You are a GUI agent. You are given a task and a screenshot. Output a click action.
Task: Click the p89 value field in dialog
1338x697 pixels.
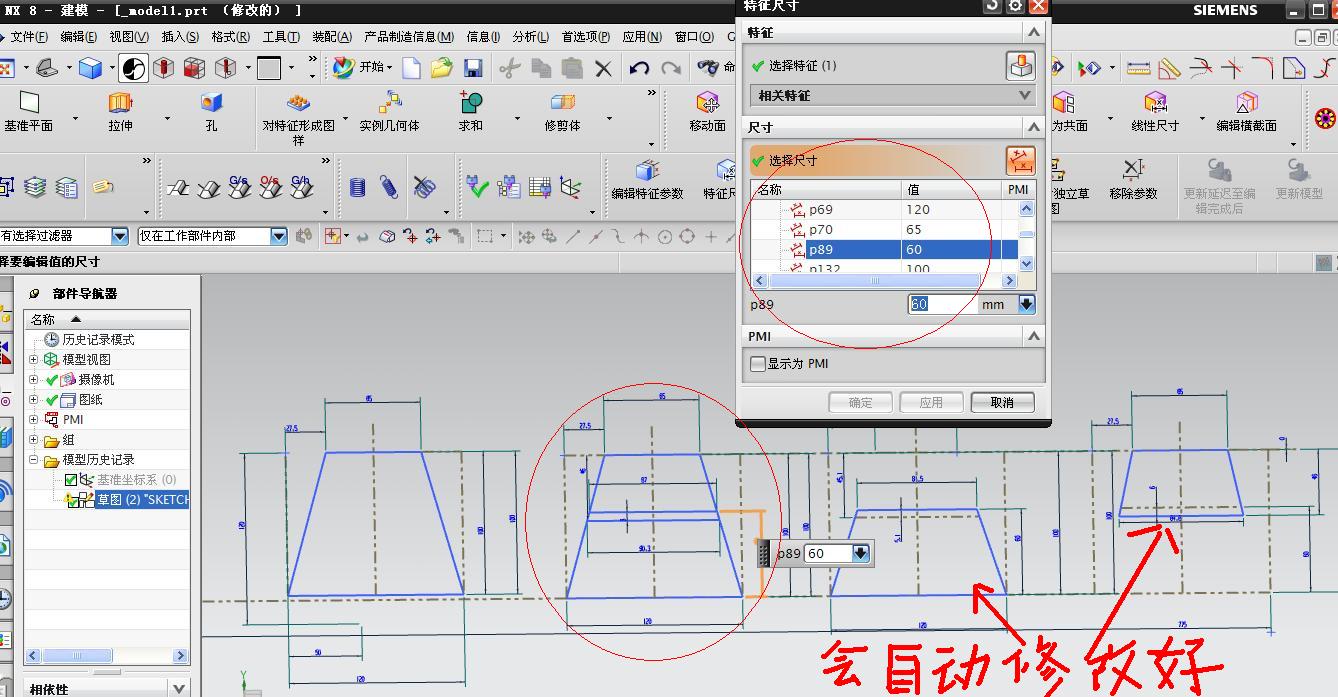[942, 305]
